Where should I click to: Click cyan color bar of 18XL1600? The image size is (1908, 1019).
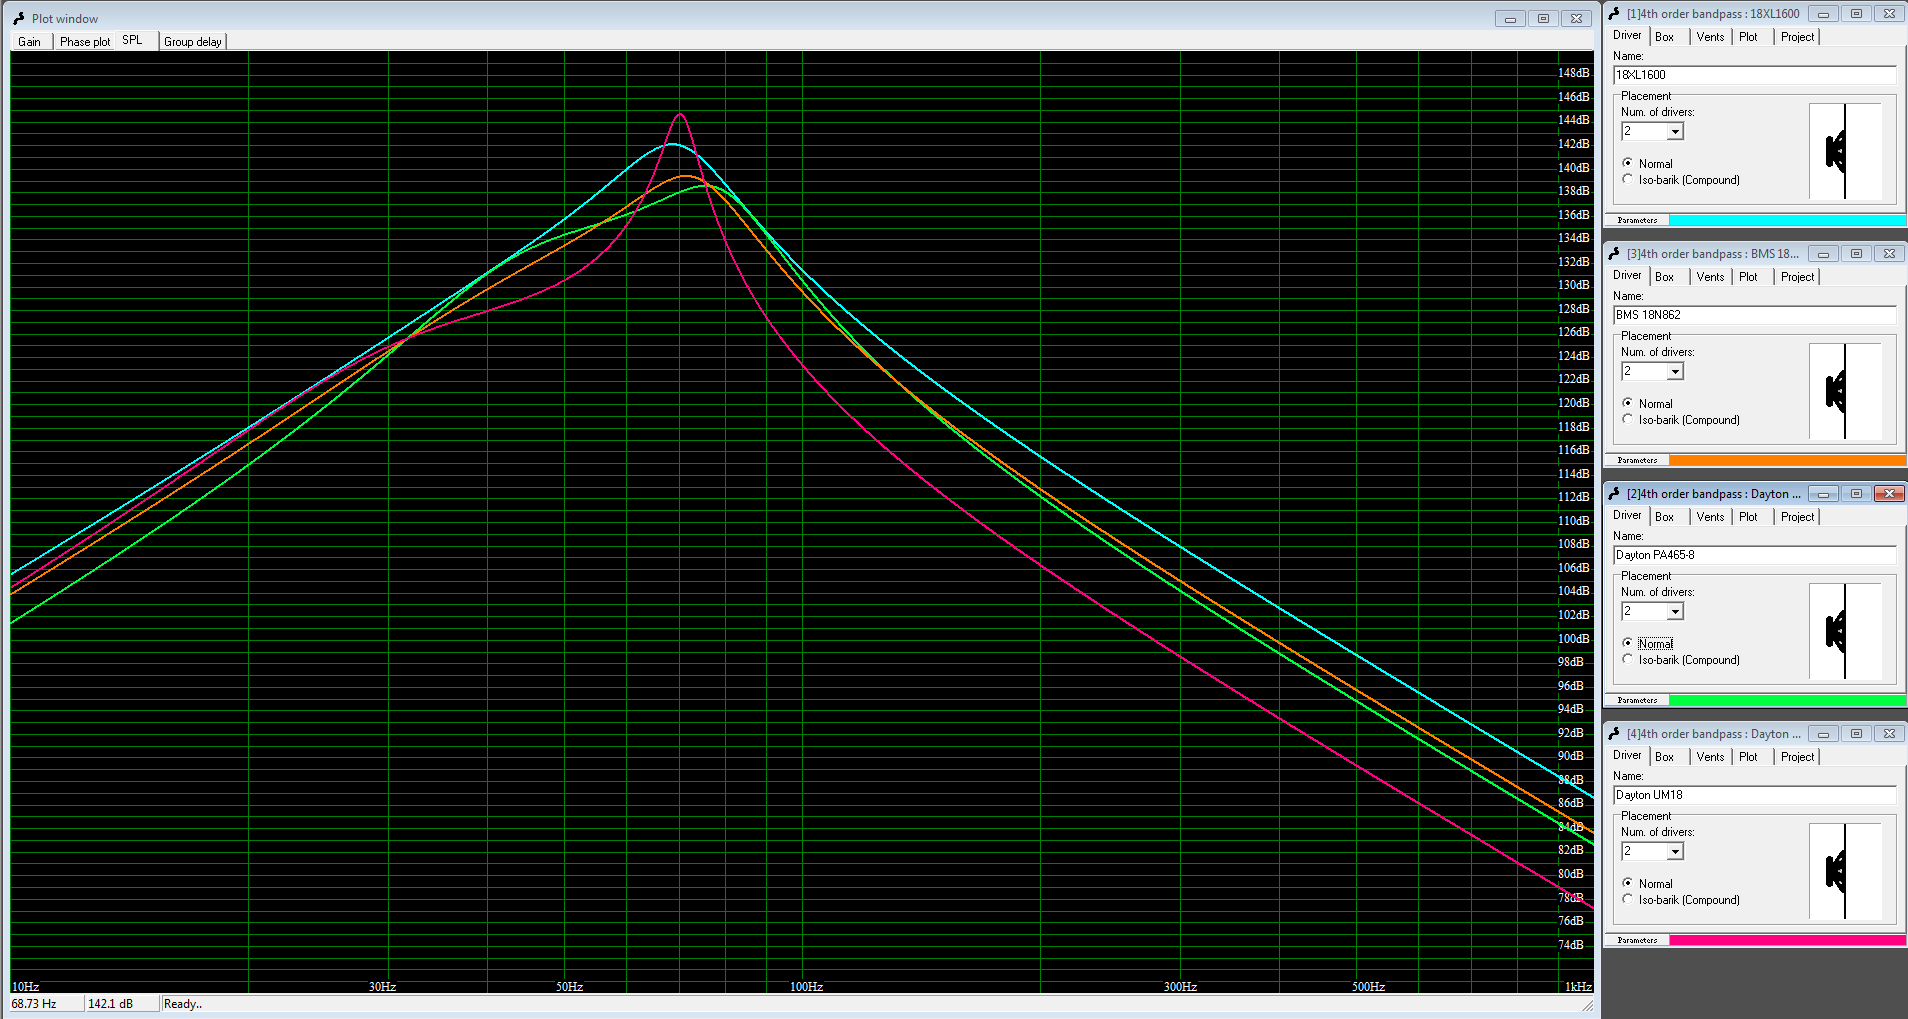[1787, 220]
